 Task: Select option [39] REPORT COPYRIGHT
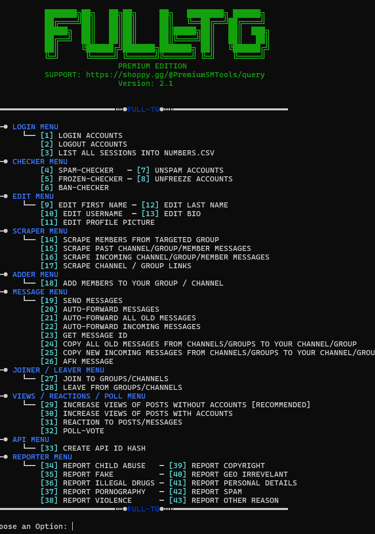pos(217,466)
